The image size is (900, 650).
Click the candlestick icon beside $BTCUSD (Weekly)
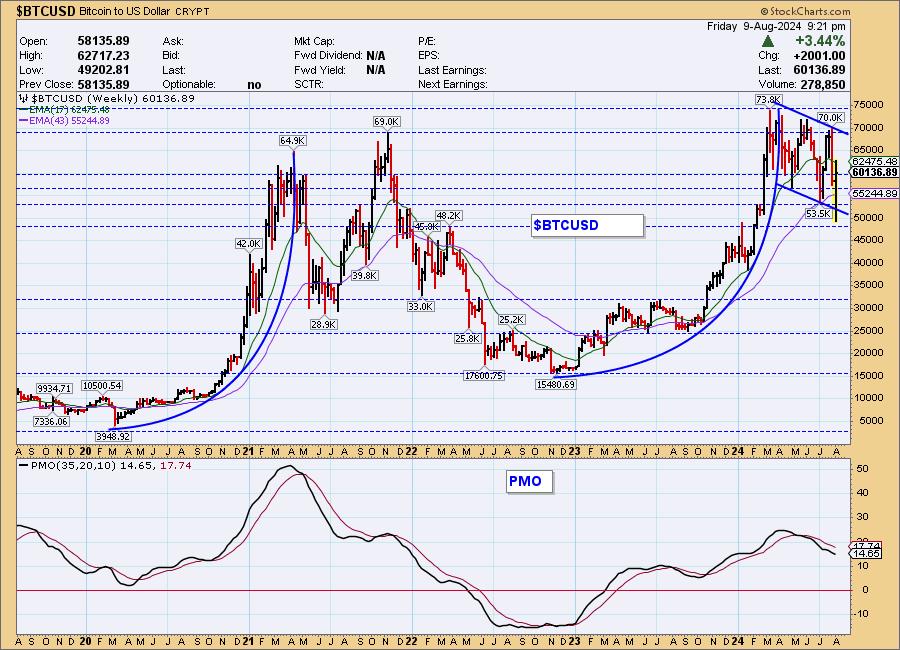tap(23, 99)
